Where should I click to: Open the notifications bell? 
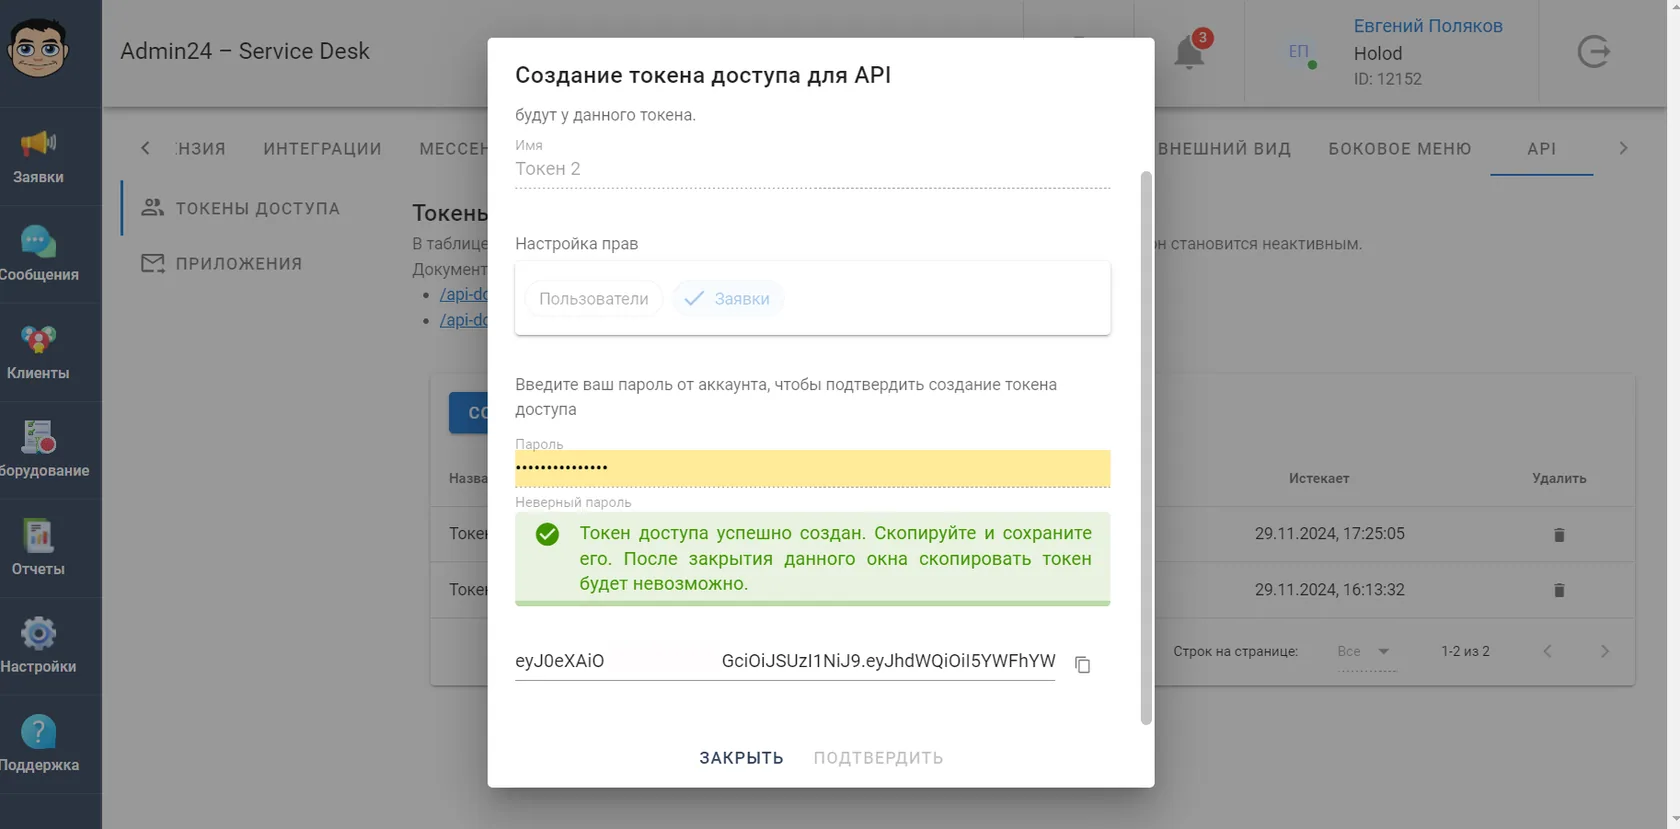click(x=1189, y=52)
